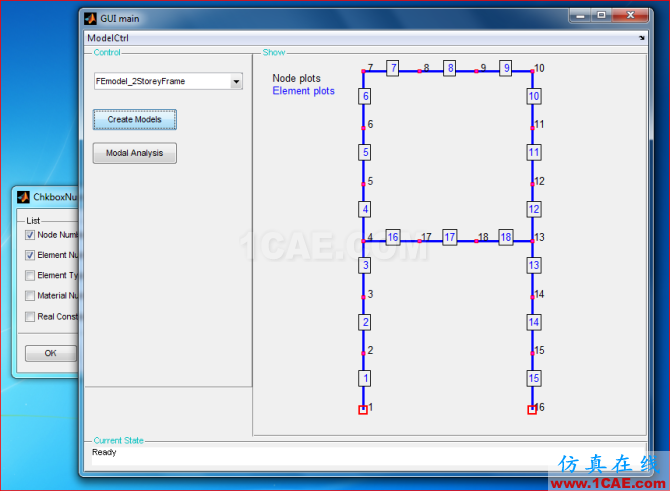Click the Node plots legend text
Screen dimensions: 670x491
(x=296, y=78)
